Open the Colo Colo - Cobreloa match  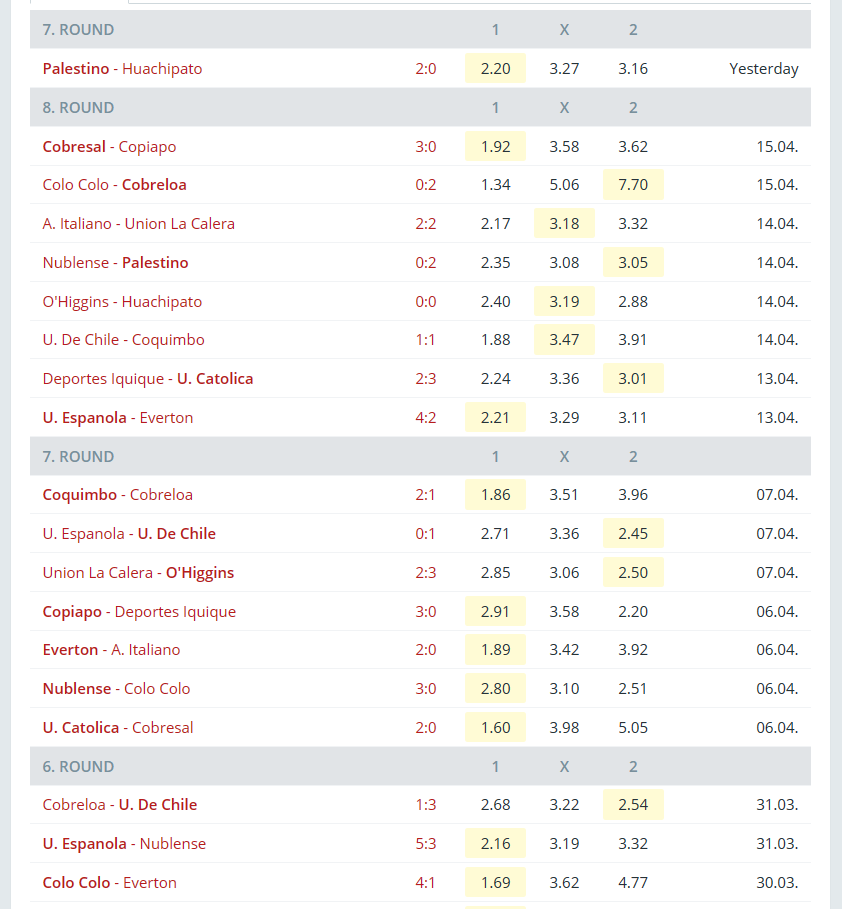coord(114,185)
